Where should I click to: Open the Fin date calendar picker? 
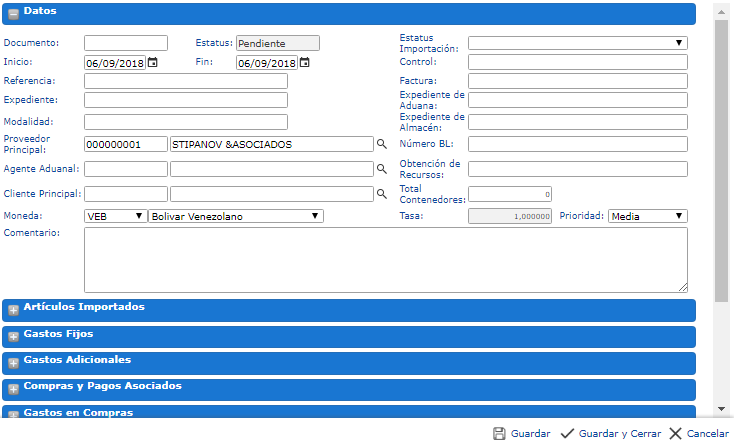tap(305, 62)
